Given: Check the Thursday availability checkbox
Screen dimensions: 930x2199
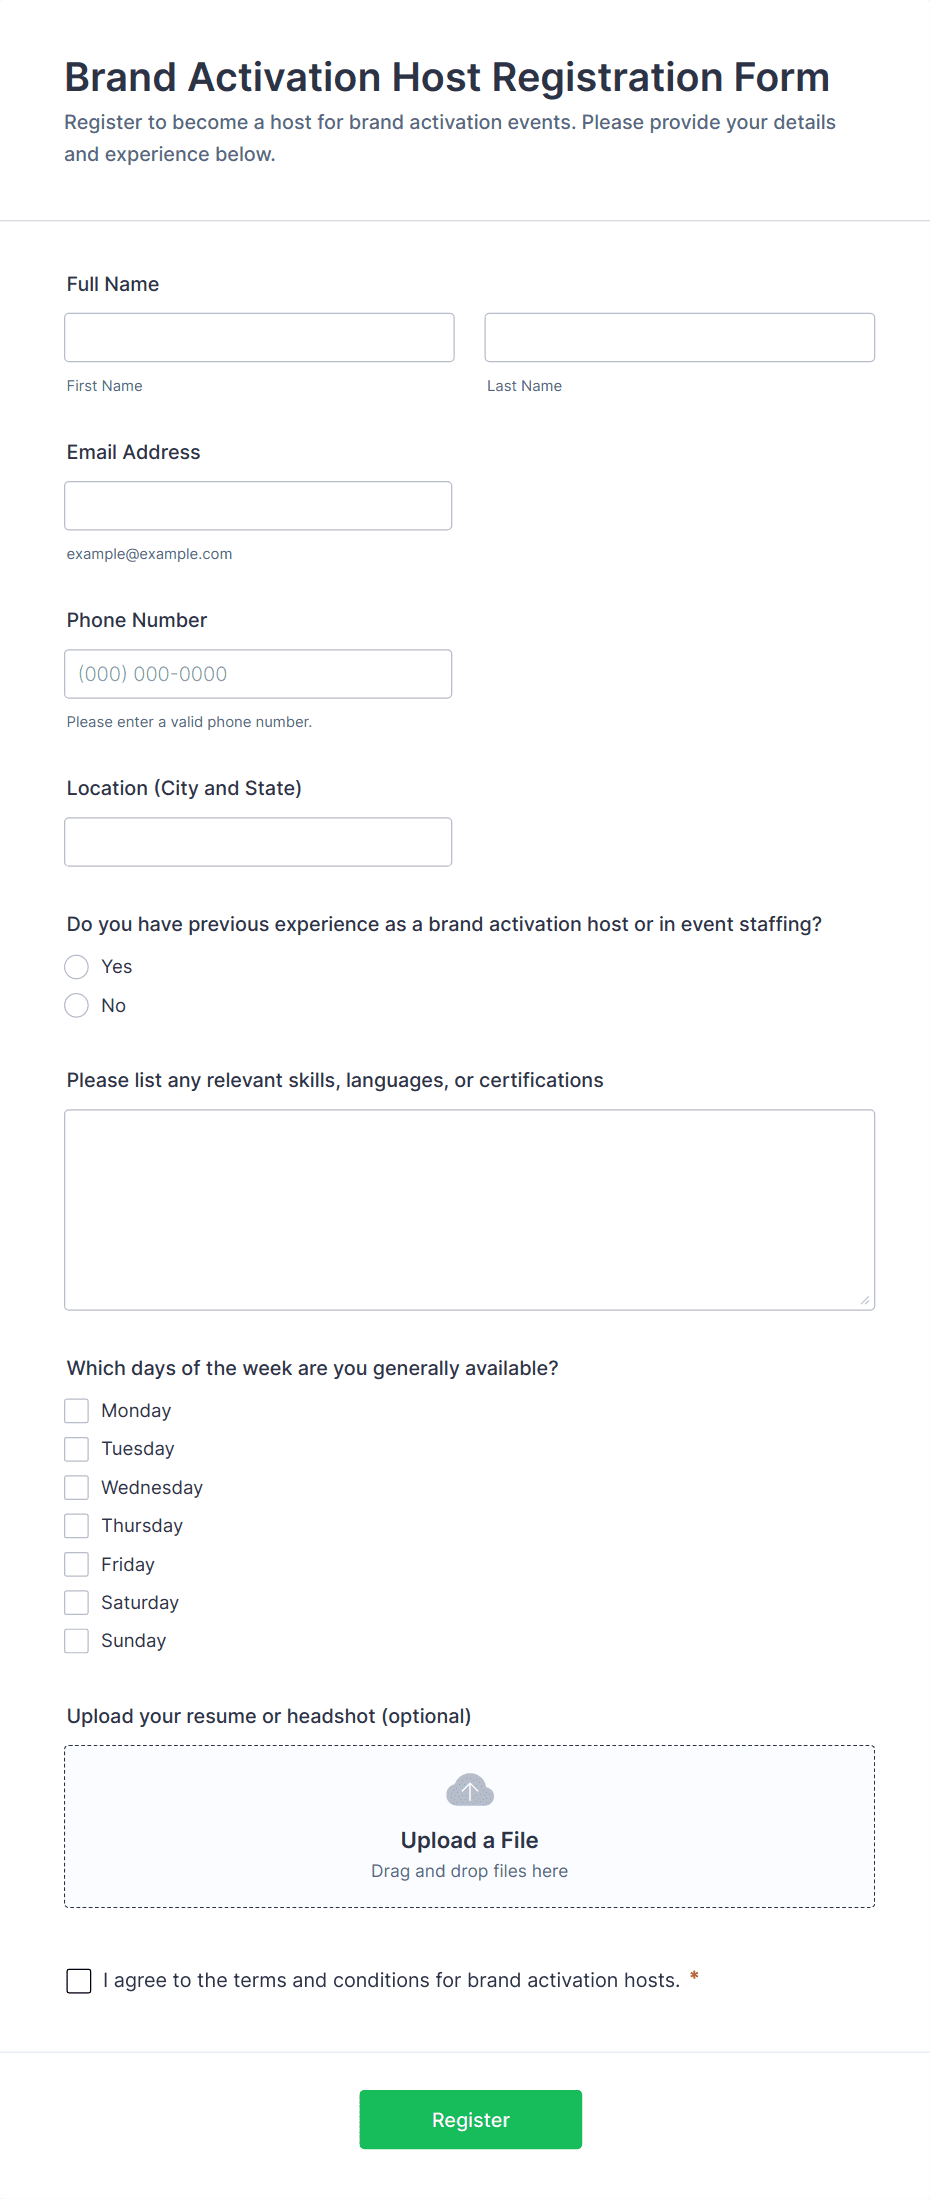Looking at the screenshot, I should (76, 1525).
